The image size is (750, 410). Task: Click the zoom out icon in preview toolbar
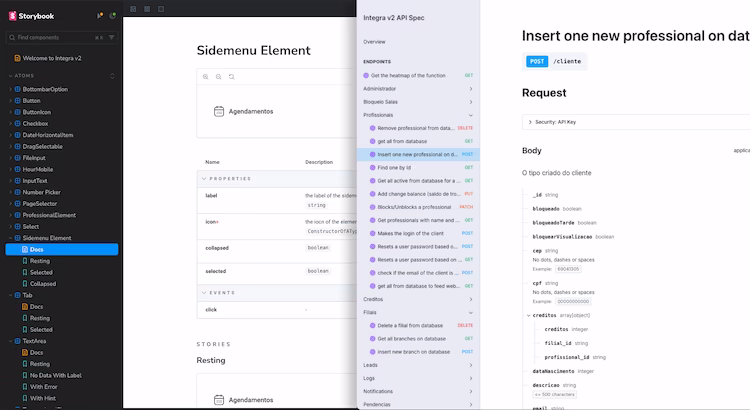(219, 77)
